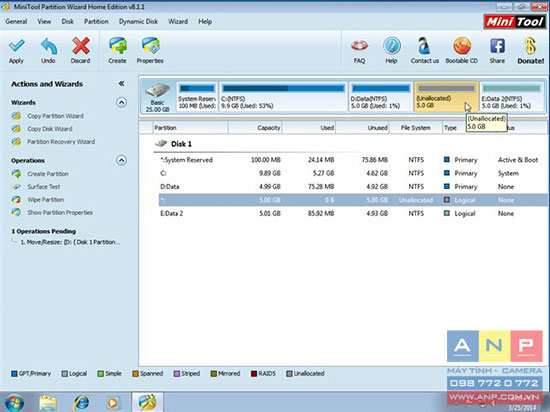Click the Surface Test operation icon
The width and height of the screenshot is (550, 412).
pos(16,187)
